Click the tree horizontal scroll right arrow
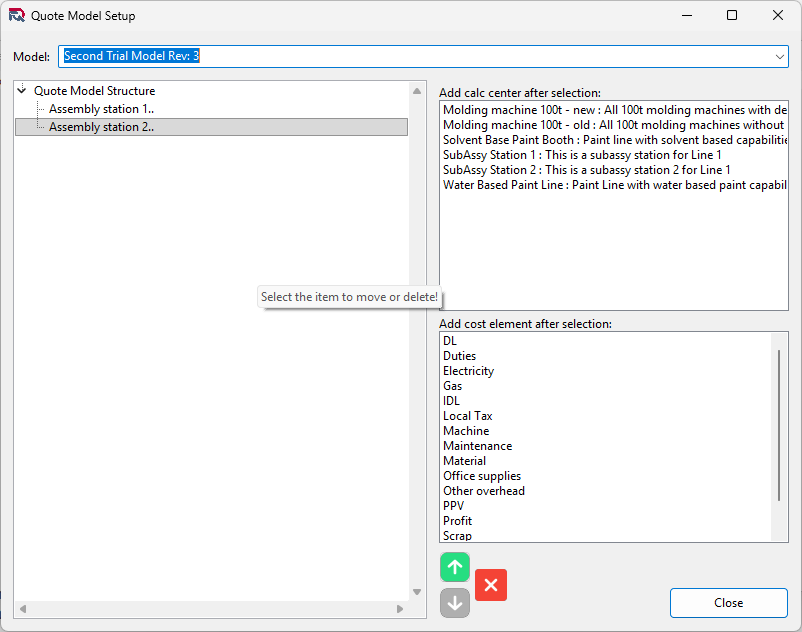Image resolution: width=802 pixels, height=632 pixels. point(400,608)
